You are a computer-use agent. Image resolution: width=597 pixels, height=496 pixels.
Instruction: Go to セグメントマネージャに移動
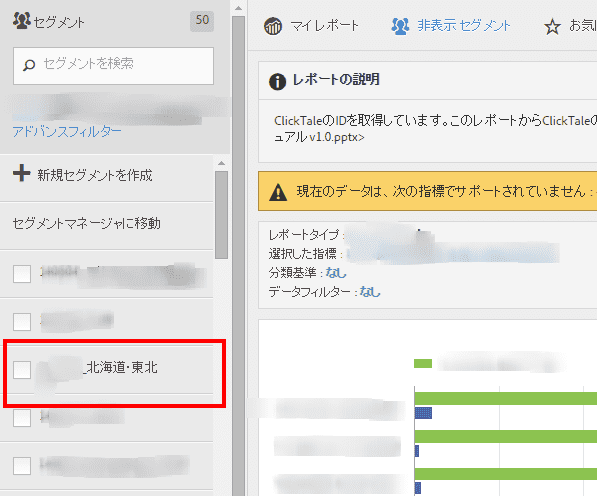[86, 223]
